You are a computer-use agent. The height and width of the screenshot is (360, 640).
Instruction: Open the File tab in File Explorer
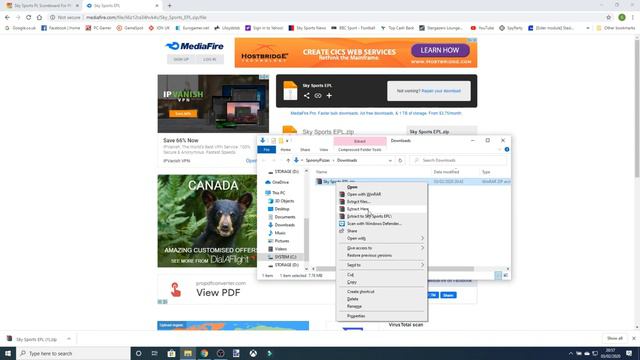click(x=267, y=150)
